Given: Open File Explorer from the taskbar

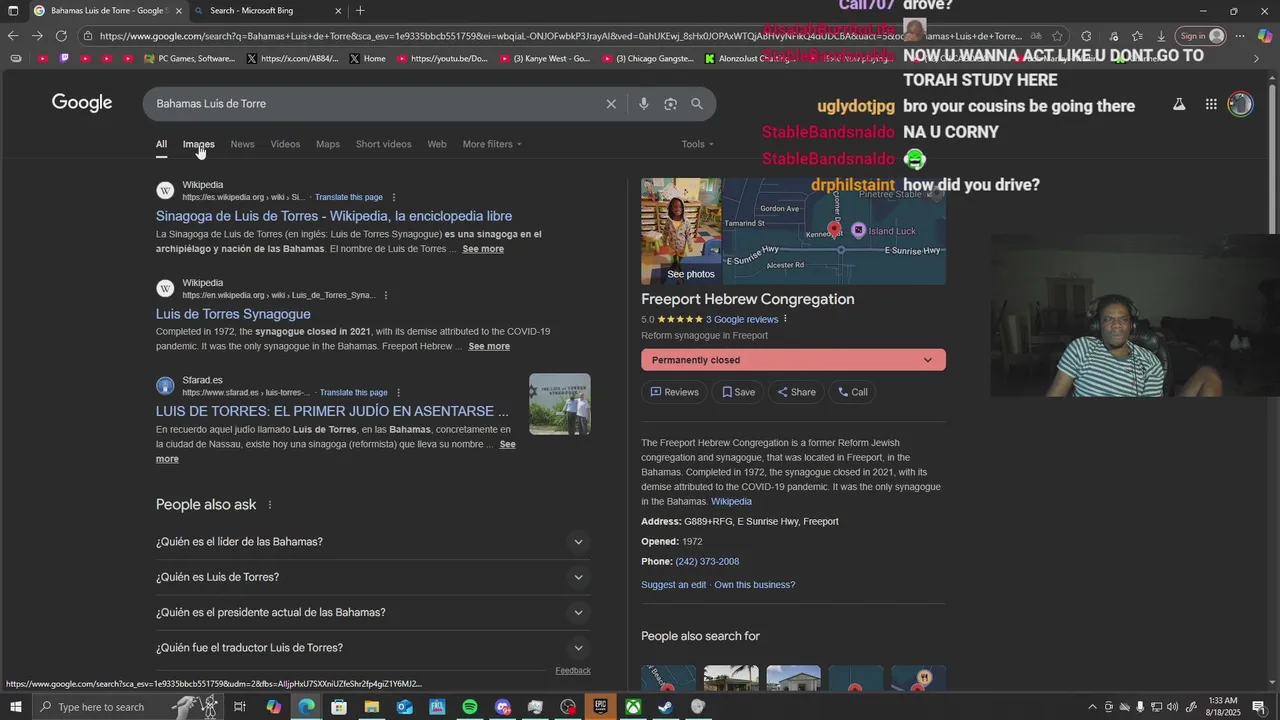Looking at the screenshot, I should 372,707.
